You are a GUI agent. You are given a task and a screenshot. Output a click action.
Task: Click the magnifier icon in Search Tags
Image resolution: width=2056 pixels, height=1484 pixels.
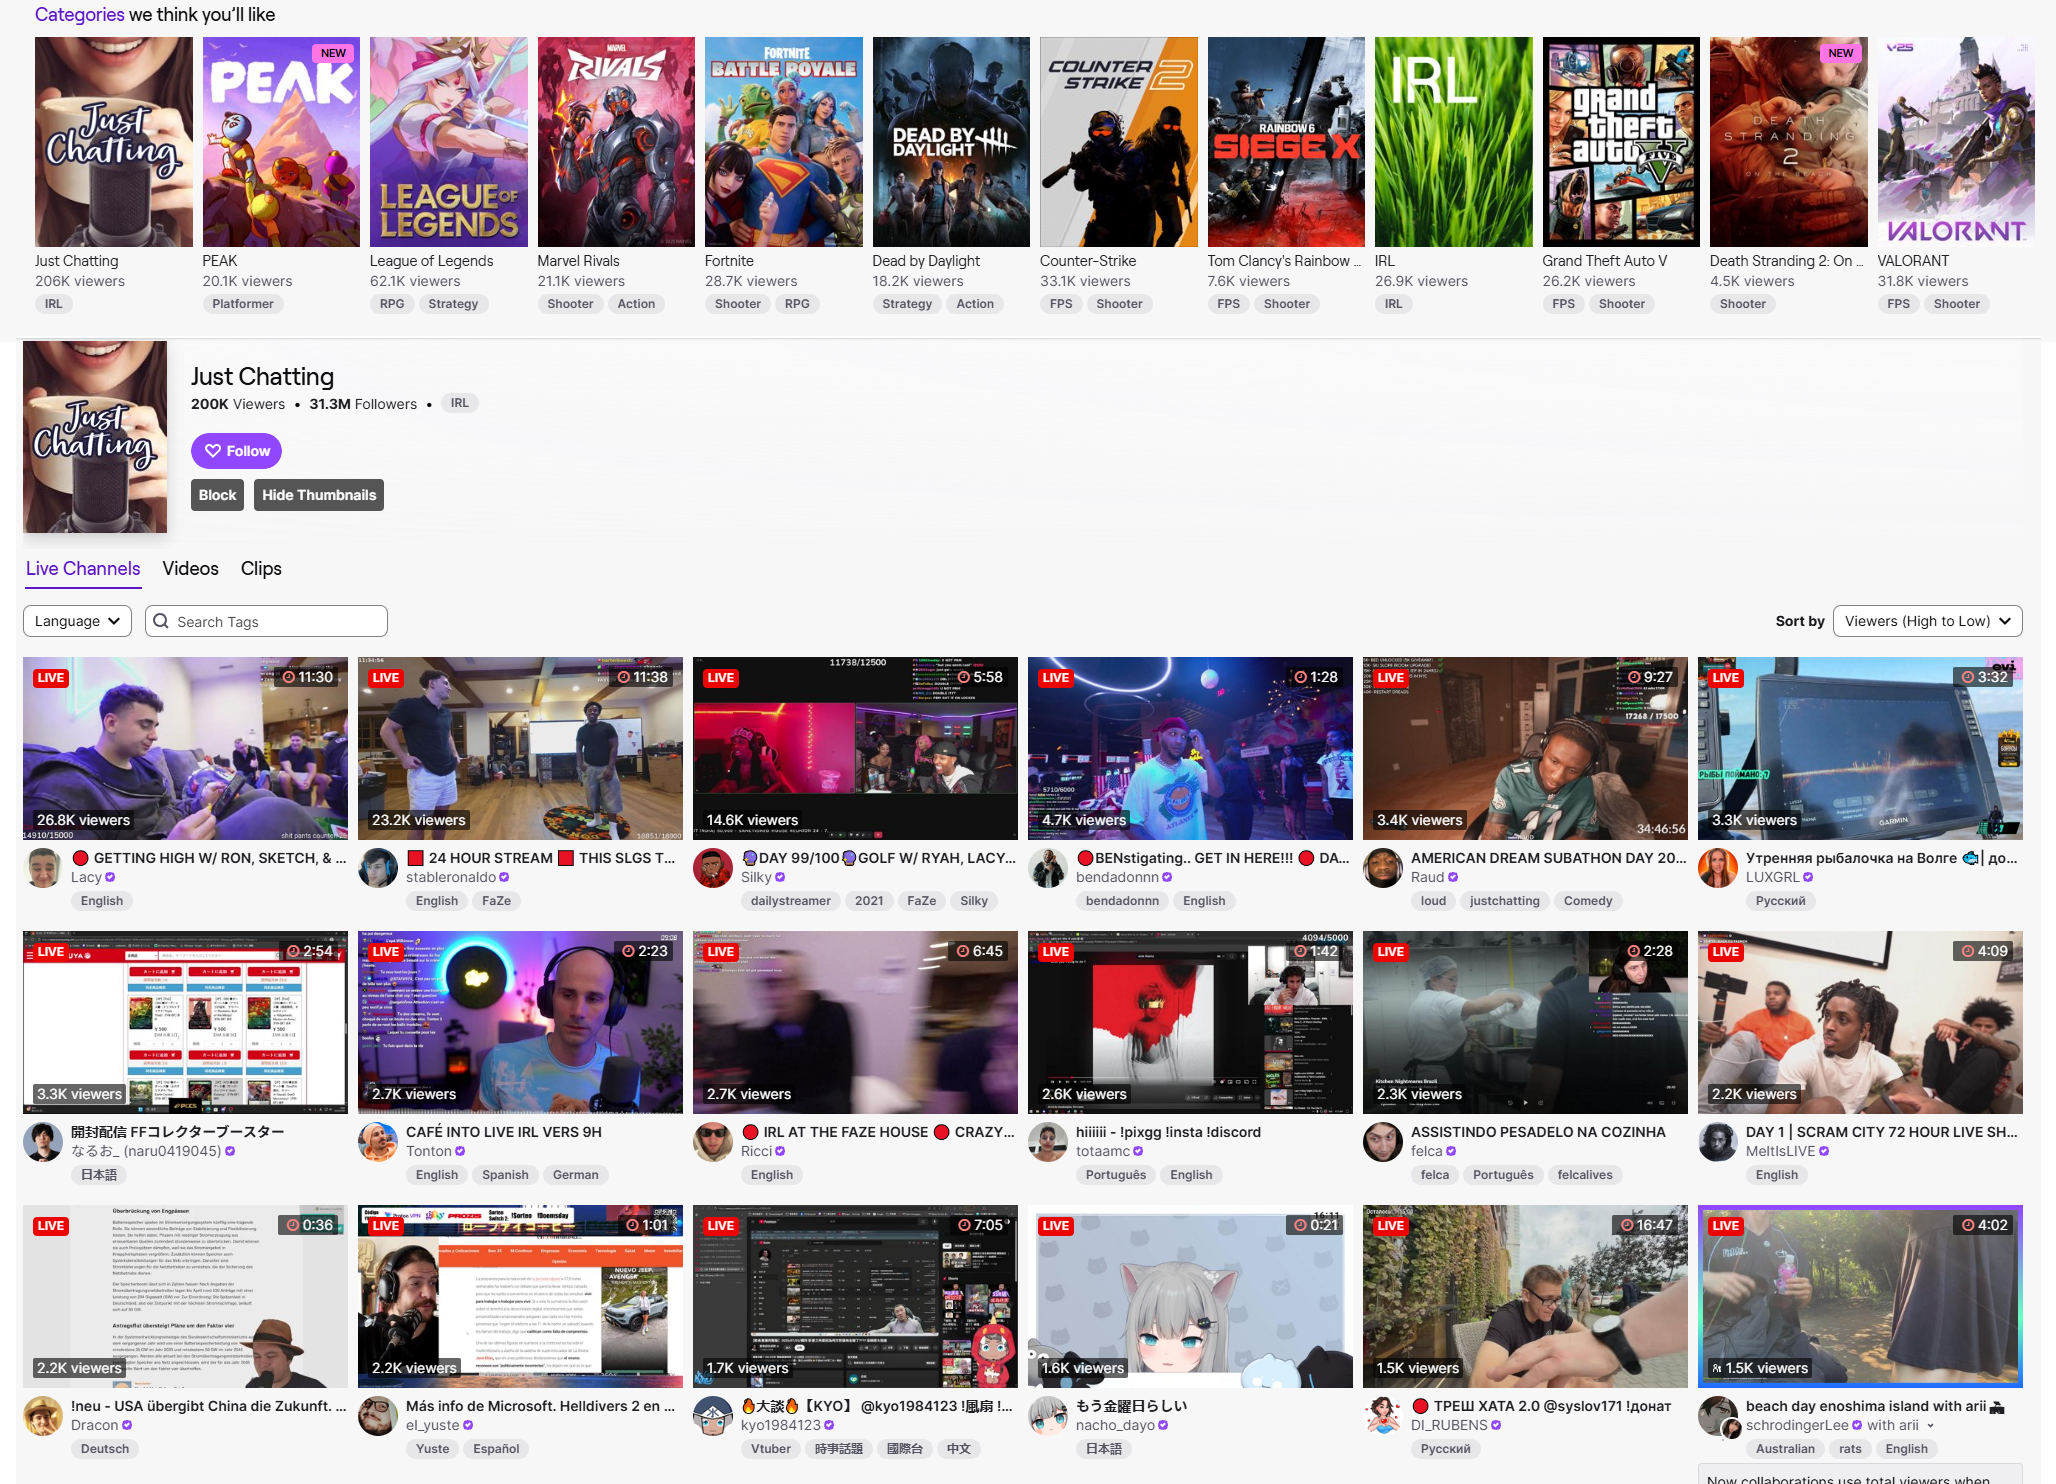(161, 621)
